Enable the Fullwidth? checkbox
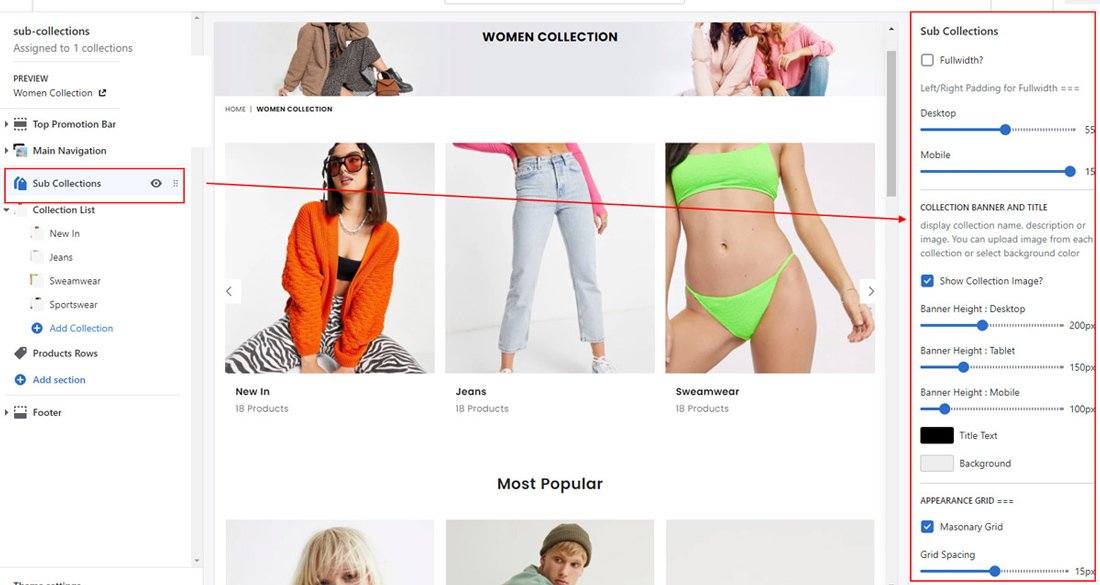The height and width of the screenshot is (585, 1100). pyautogui.click(x=927, y=60)
